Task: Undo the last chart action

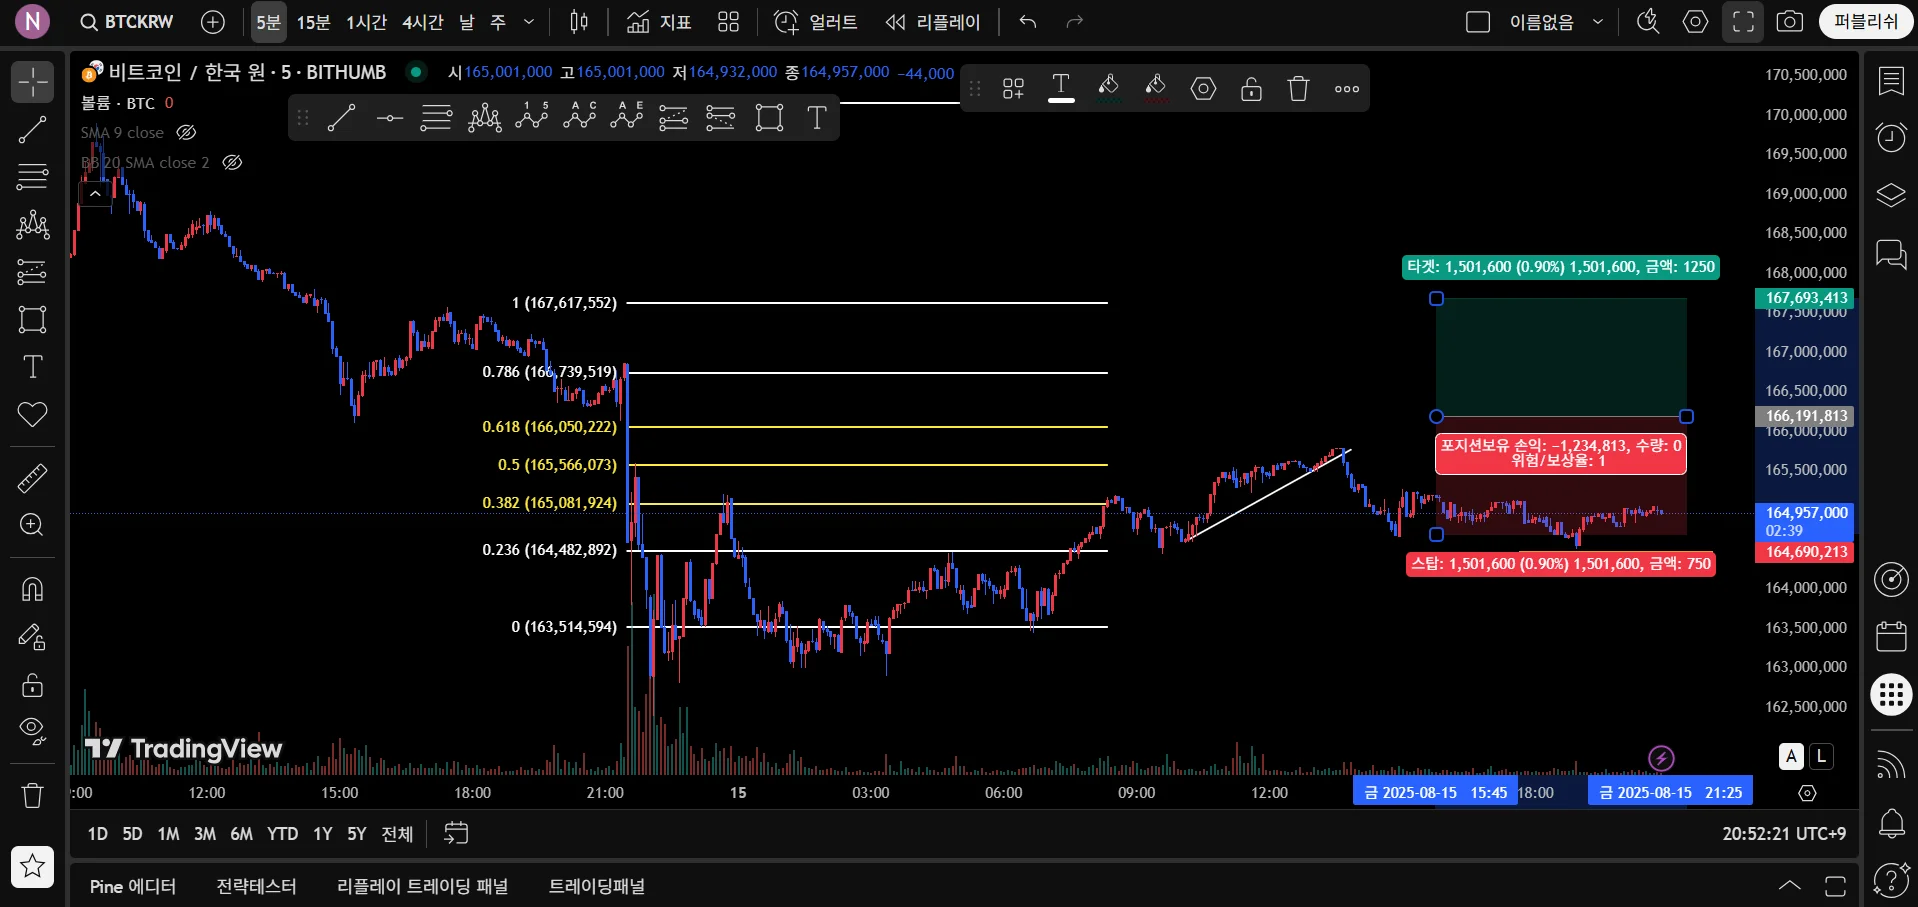Action: point(1028,22)
